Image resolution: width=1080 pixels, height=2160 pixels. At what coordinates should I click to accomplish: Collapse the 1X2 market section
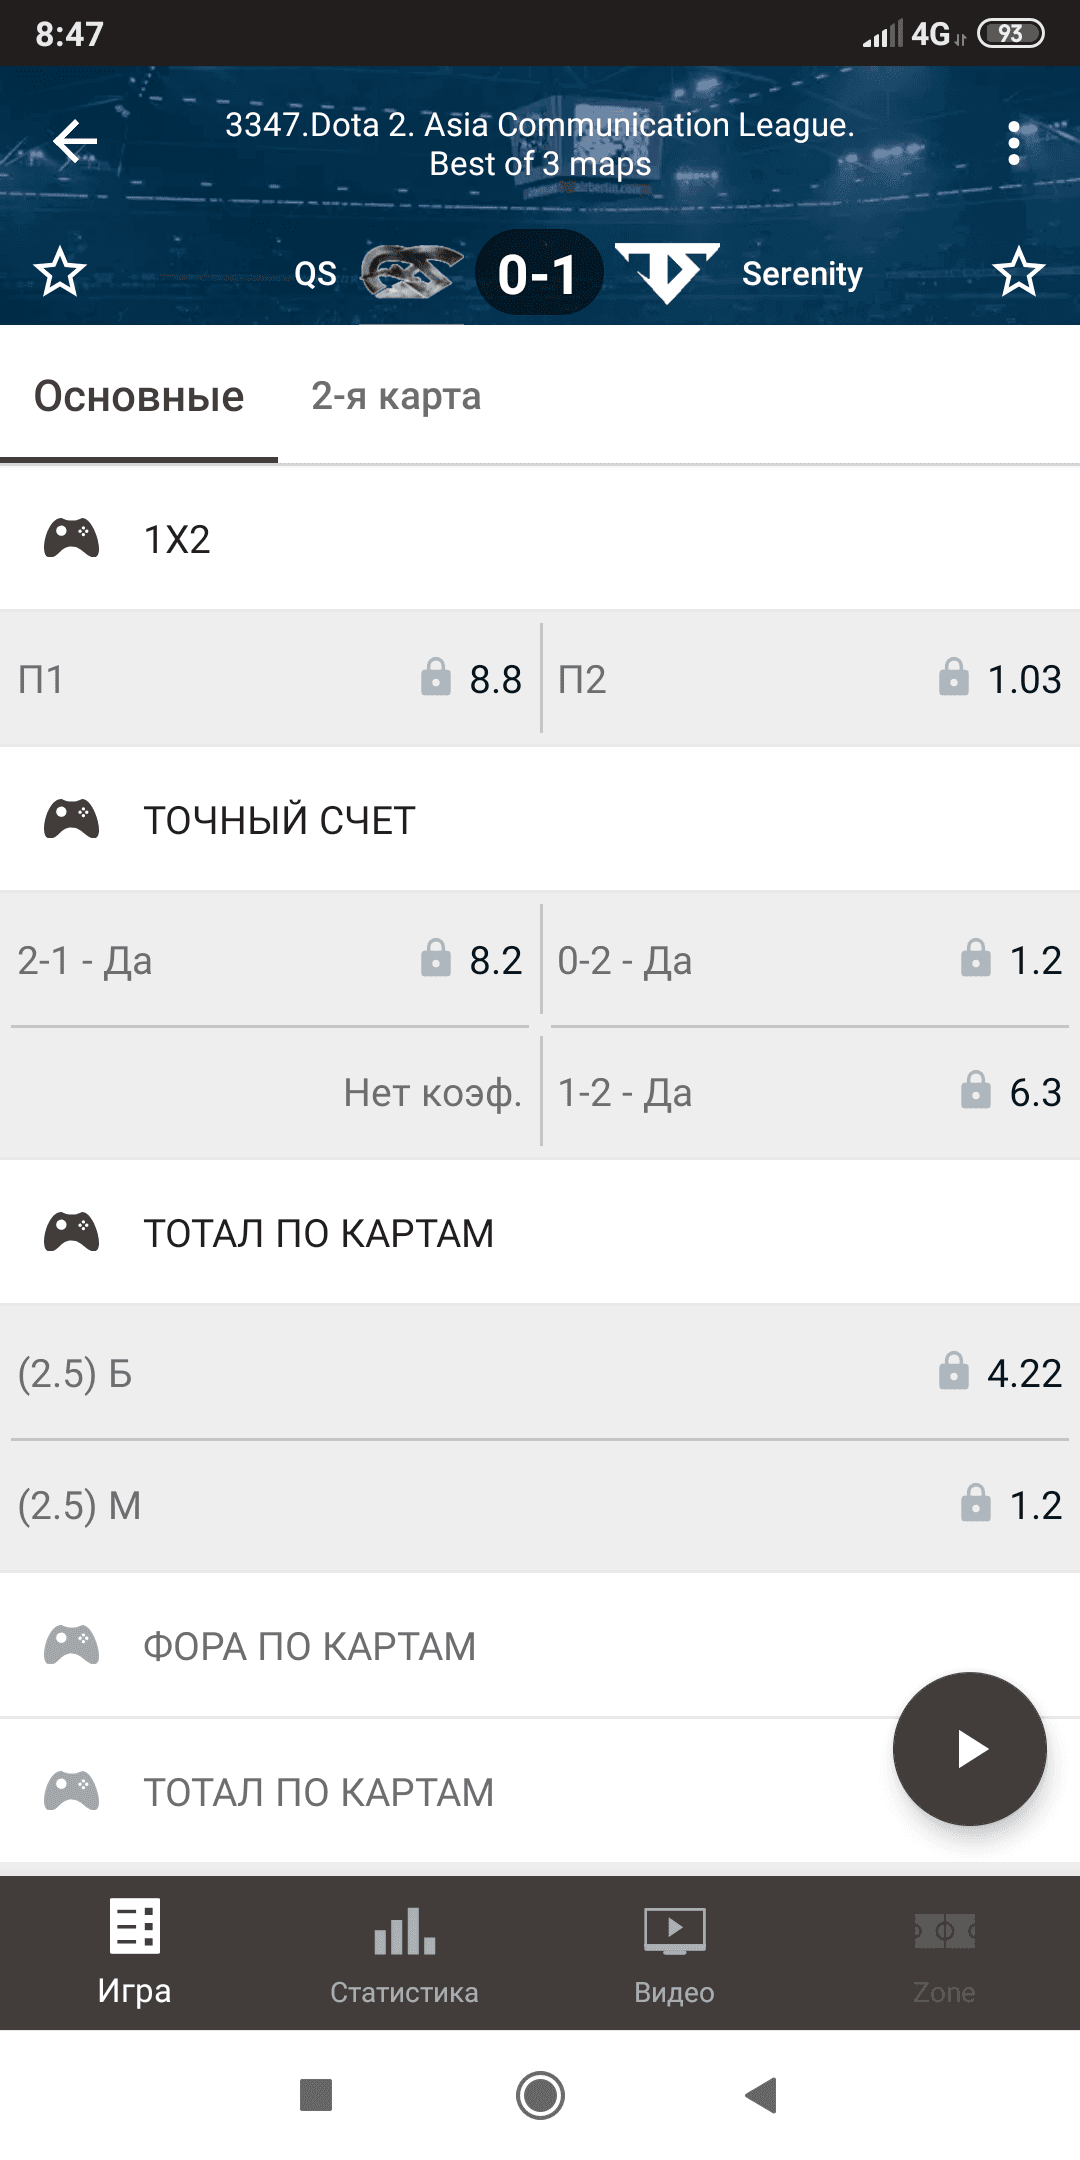tap(540, 539)
